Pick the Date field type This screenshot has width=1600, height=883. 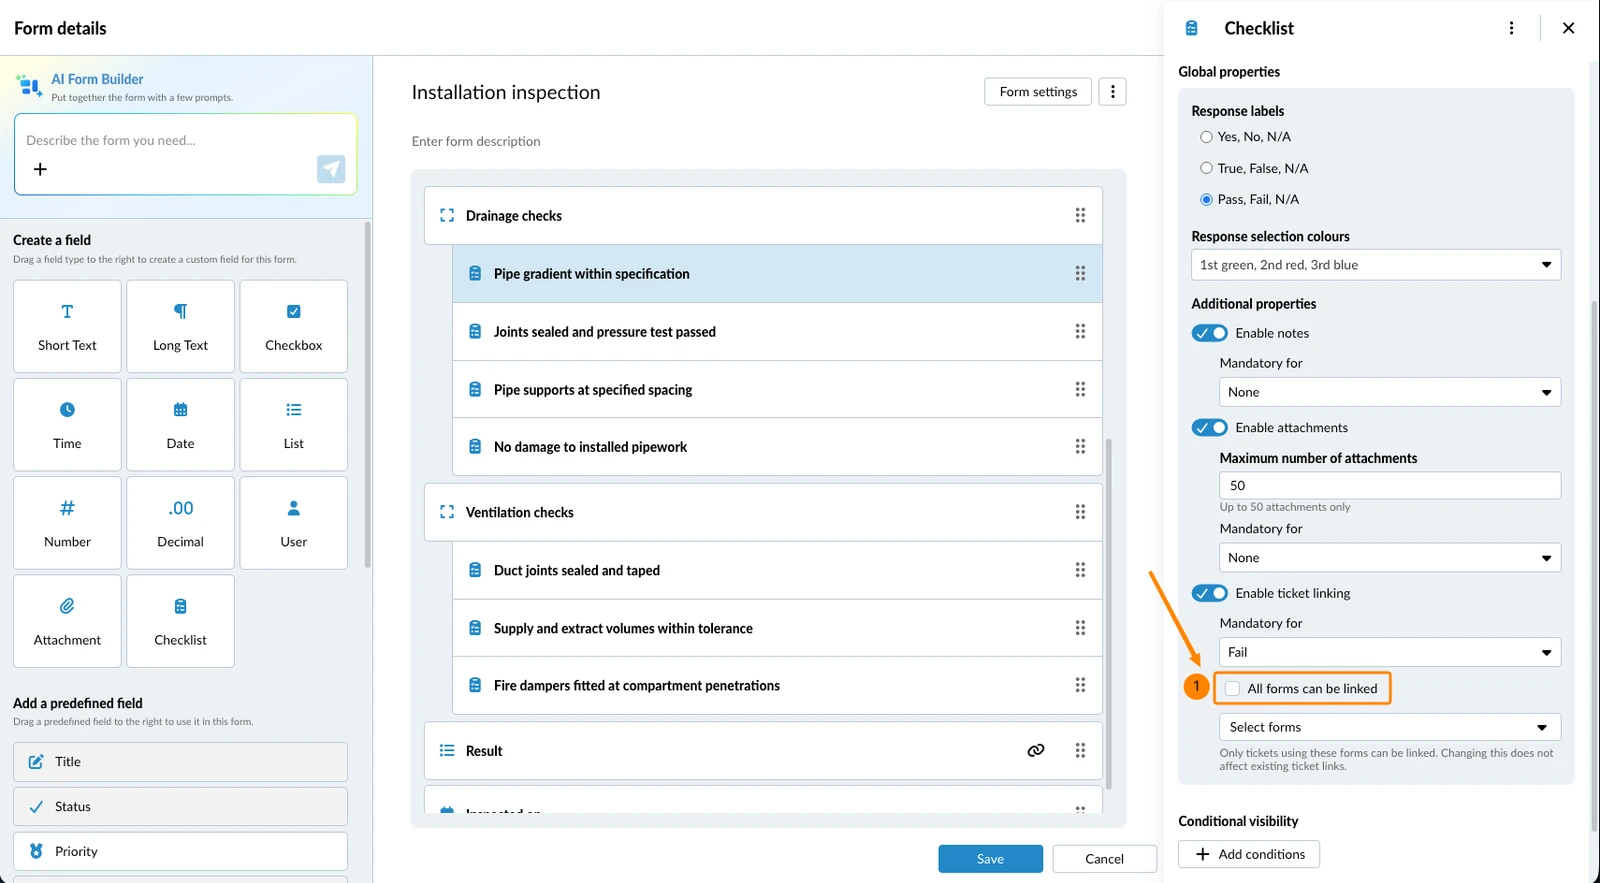pyautogui.click(x=180, y=424)
